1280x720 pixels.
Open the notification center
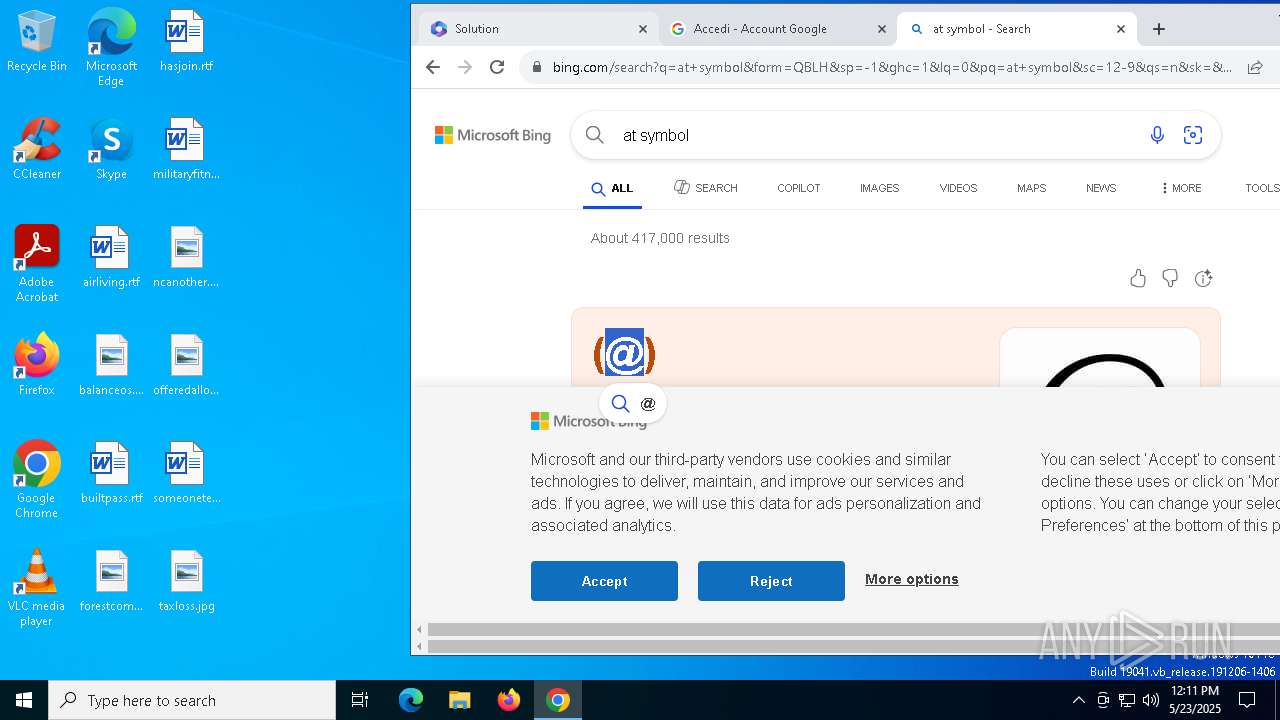1247,700
